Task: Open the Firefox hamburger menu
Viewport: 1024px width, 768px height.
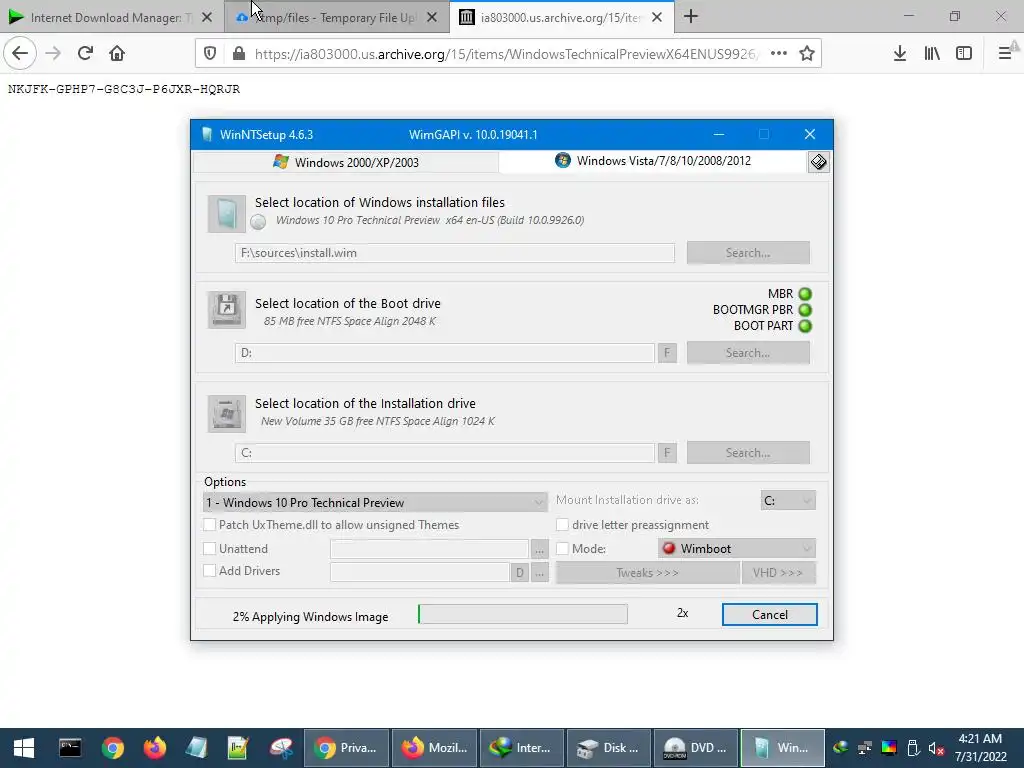Action: 1005,54
